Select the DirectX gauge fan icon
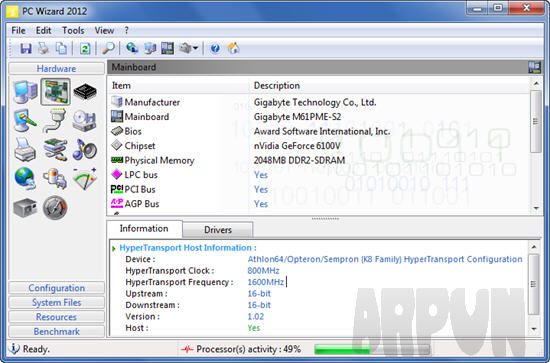Image resolution: width=550 pixels, height=363 pixels. 85,178
